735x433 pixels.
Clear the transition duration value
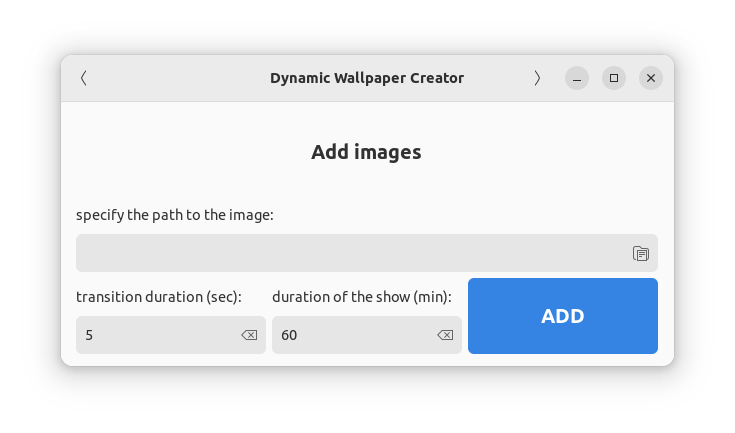point(249,335)
